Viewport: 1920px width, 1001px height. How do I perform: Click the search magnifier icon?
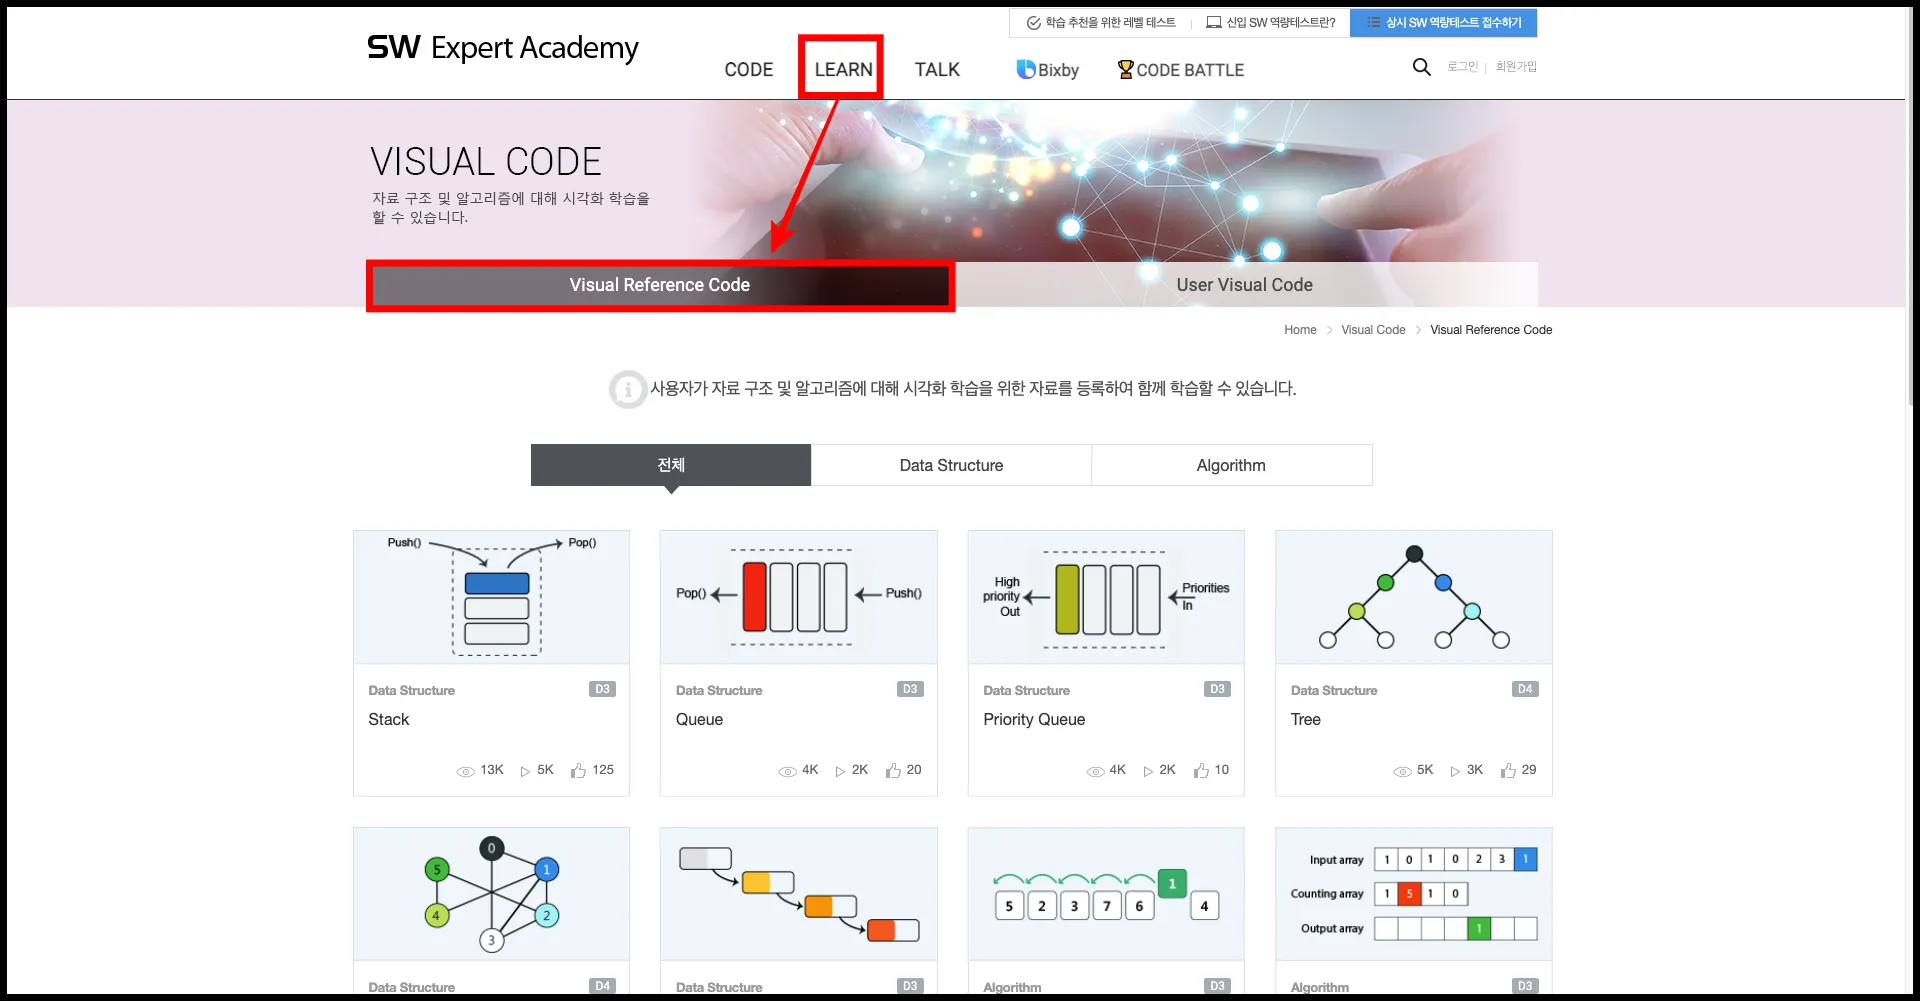1421,67
